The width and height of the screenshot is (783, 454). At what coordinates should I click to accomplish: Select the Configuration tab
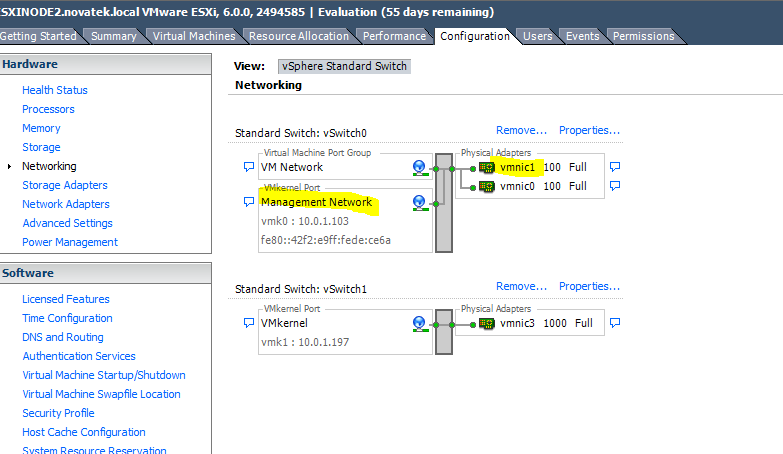(475, 36)
